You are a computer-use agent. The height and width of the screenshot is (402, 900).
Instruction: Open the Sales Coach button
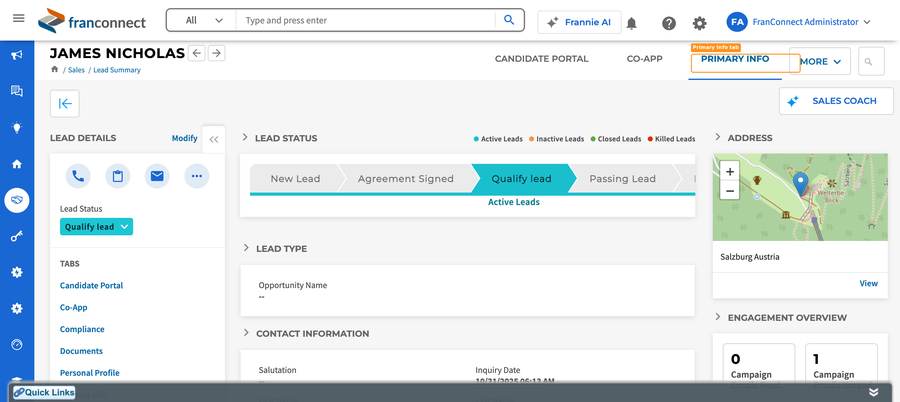[x=836, y=101]
